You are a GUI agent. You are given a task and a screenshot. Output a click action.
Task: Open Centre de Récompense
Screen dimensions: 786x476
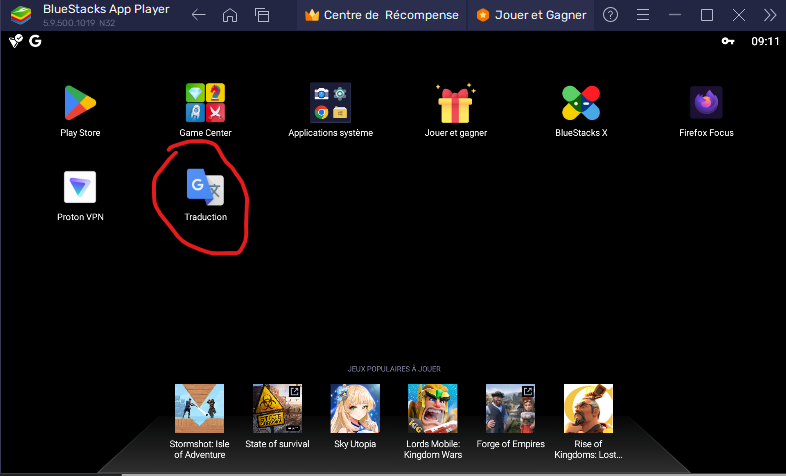coord(381,15)
